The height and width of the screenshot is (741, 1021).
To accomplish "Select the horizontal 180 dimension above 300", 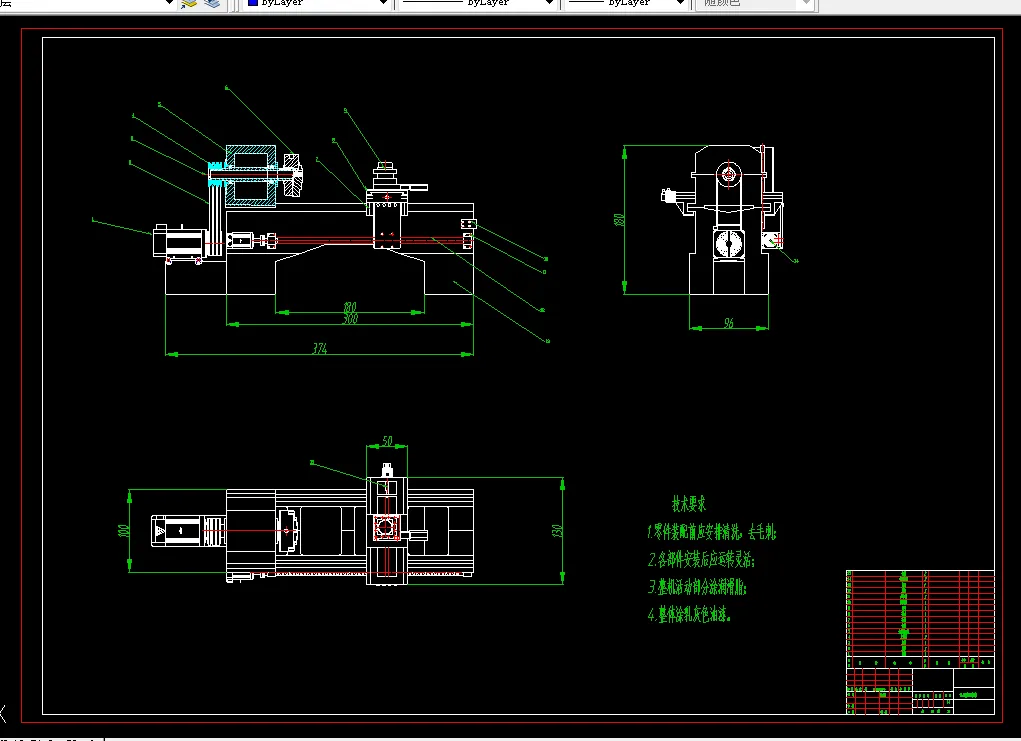I will pos(350,307).
